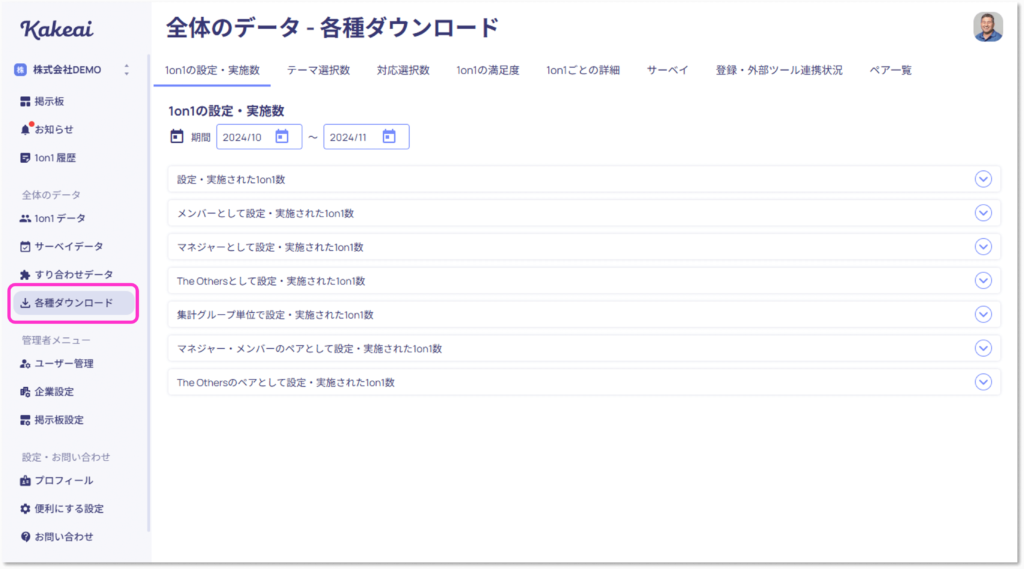
Task: Expand 設定・実施された1on1数 section chevron
Action: (983, 179)
